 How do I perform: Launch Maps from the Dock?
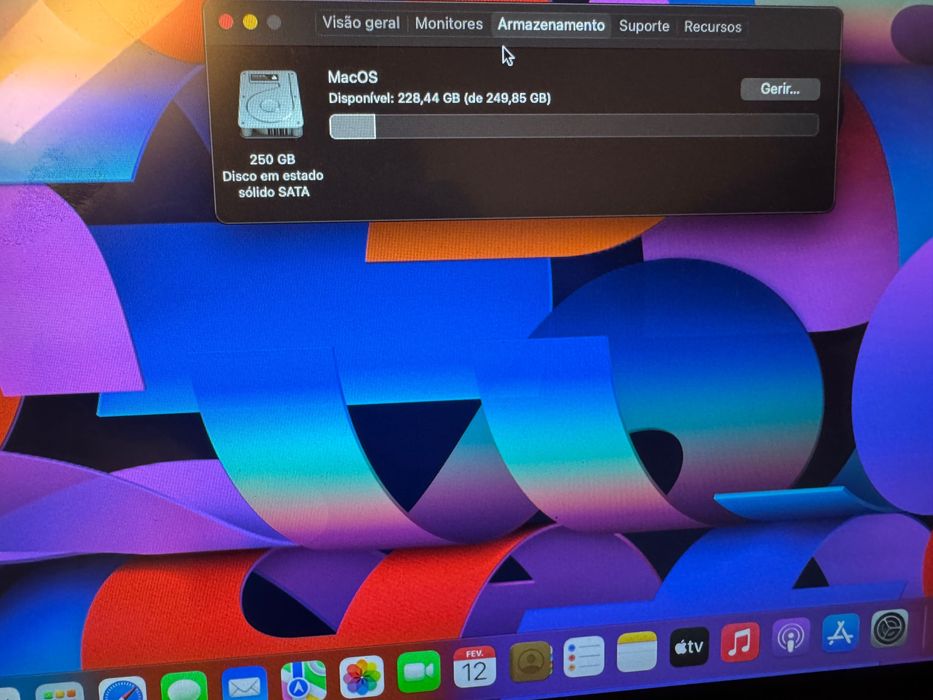tap(303, 681)
